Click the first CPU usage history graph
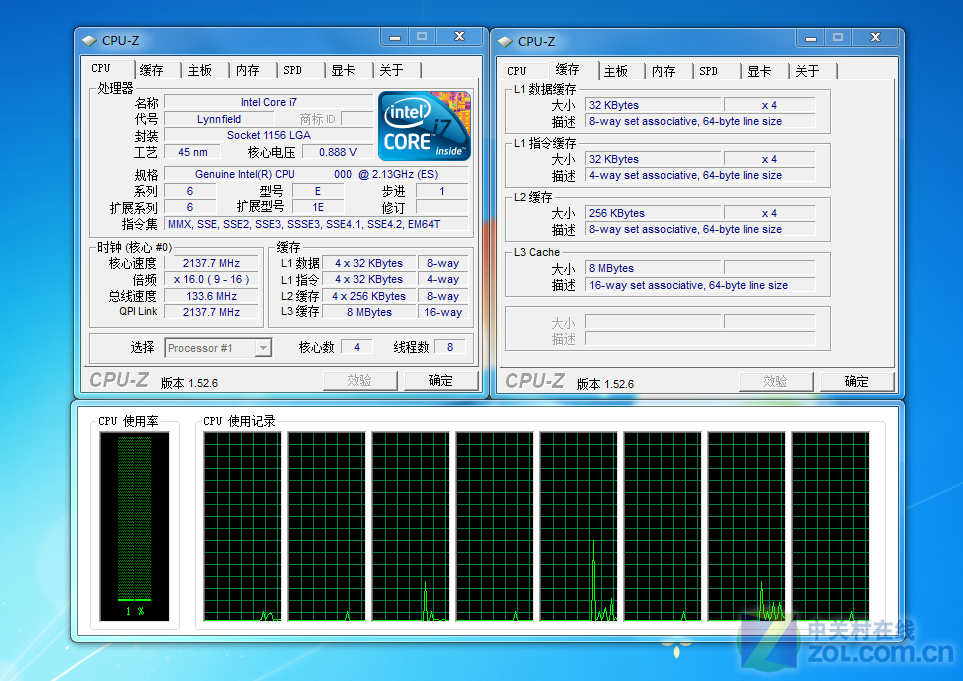 point(242,526)
